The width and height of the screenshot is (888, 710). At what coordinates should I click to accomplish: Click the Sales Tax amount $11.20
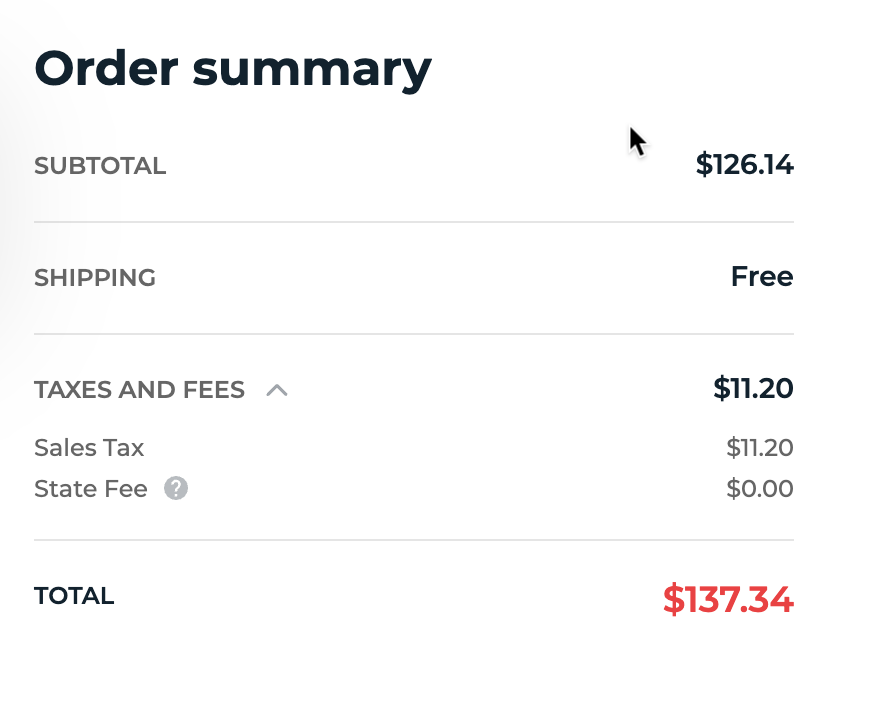point(759,447)
